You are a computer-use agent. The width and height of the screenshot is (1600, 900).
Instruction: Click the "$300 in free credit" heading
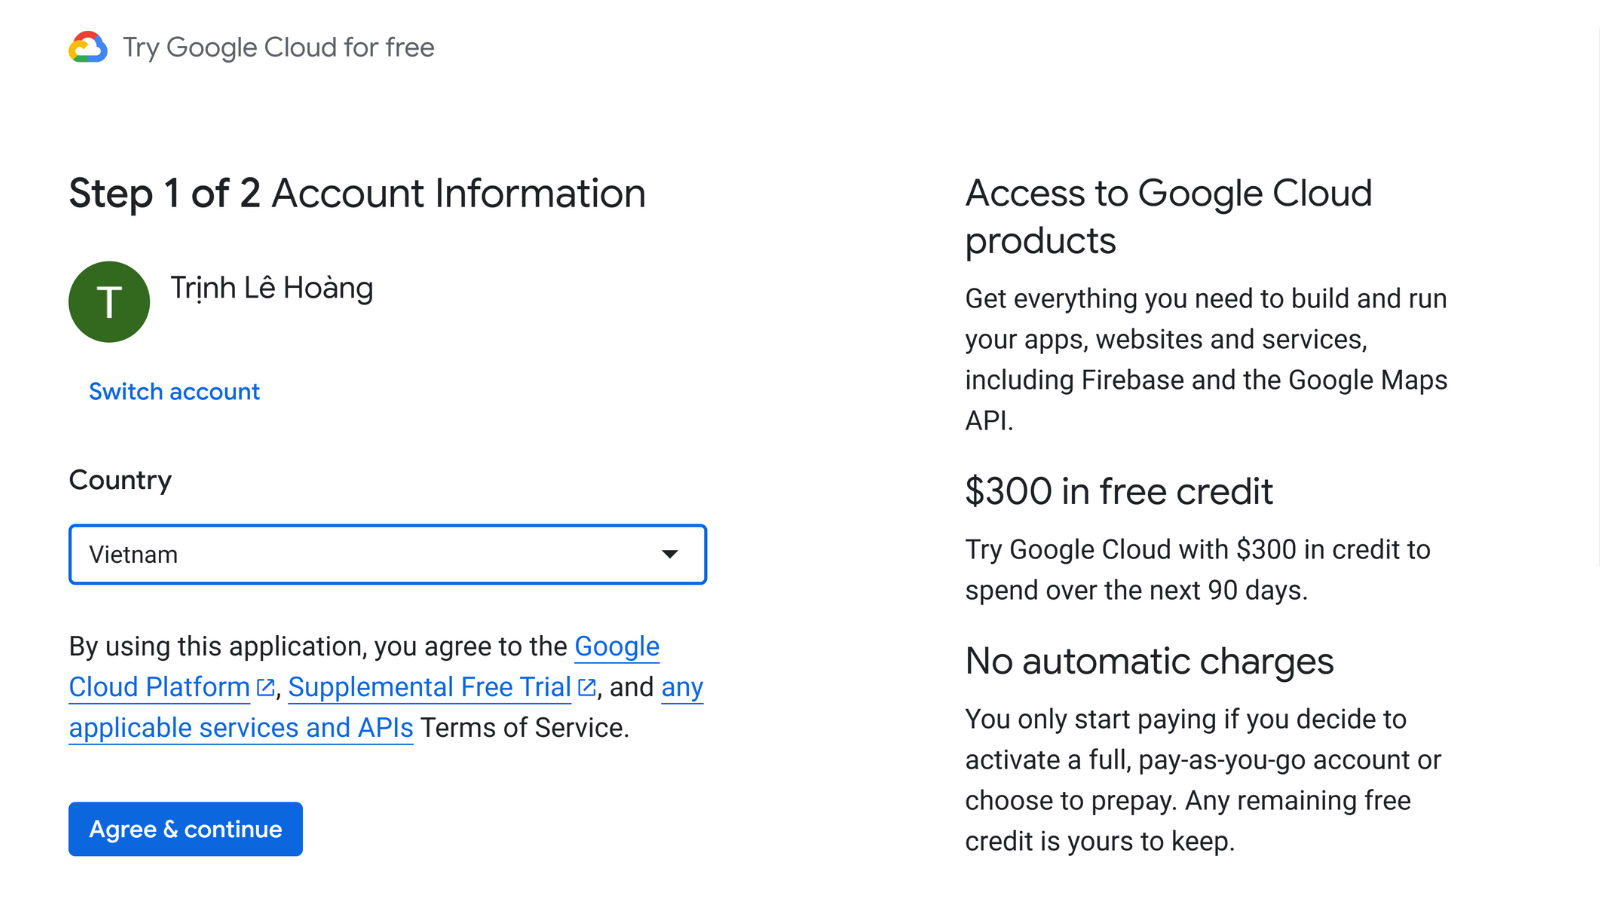click(x=1118, y=492)
